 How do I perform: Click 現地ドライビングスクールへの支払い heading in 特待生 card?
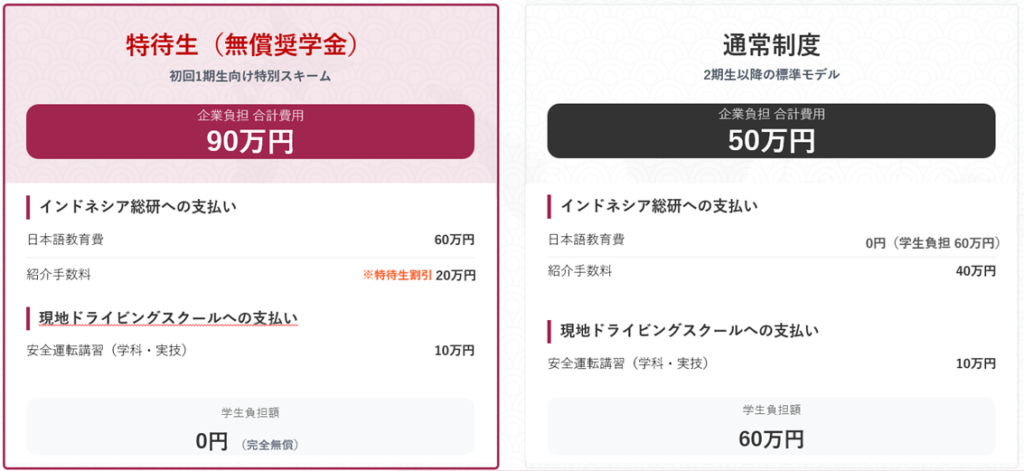click(168, 318)
